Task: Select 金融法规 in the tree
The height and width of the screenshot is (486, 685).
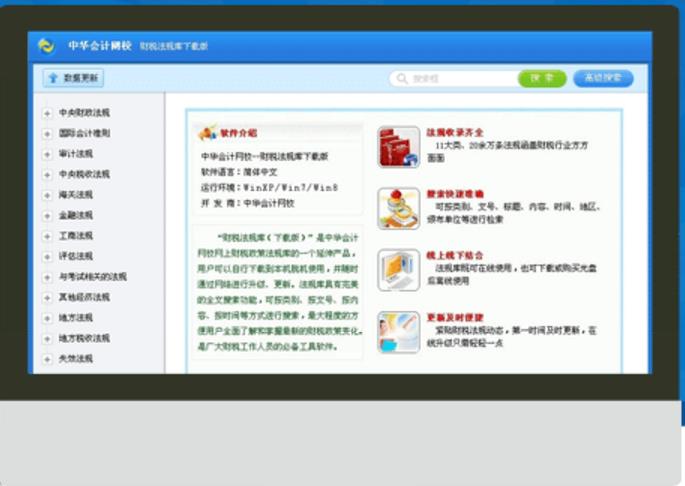Action: 76,215
